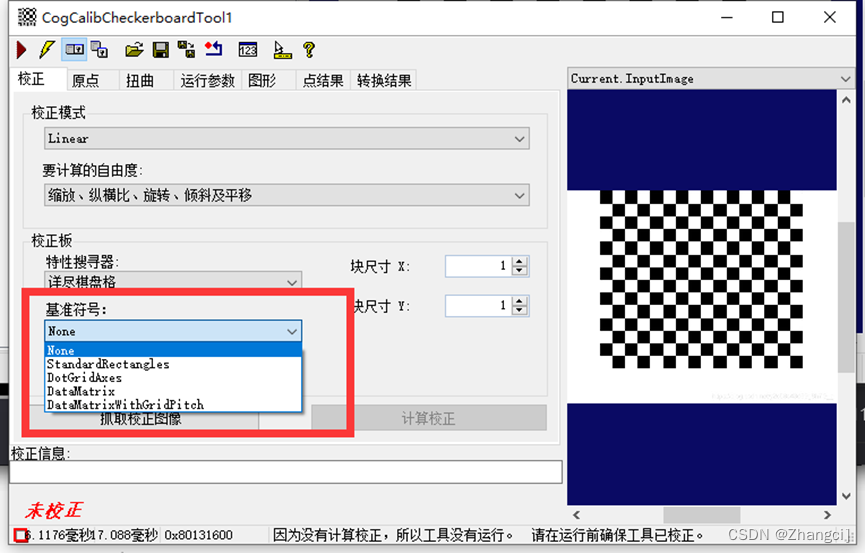Click the floppy disk save icon
865x553 pixels.
coord(161,50)
